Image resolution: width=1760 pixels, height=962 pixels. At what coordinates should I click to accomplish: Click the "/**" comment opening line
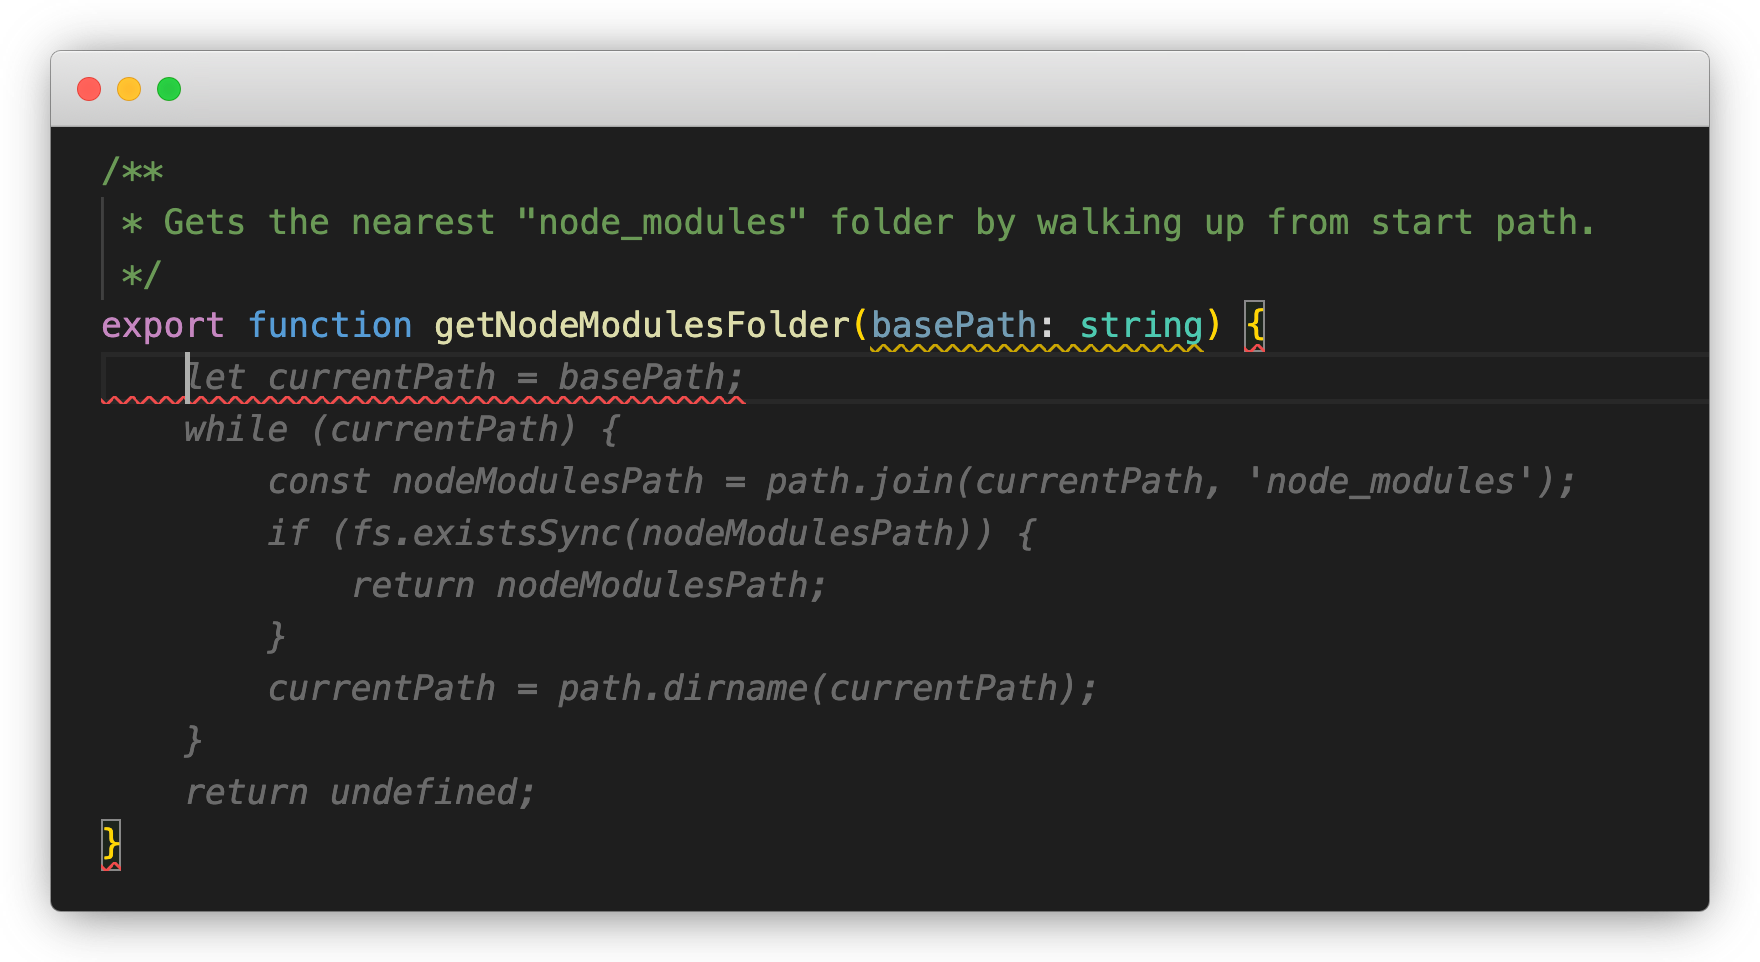(x=133, y=172)
